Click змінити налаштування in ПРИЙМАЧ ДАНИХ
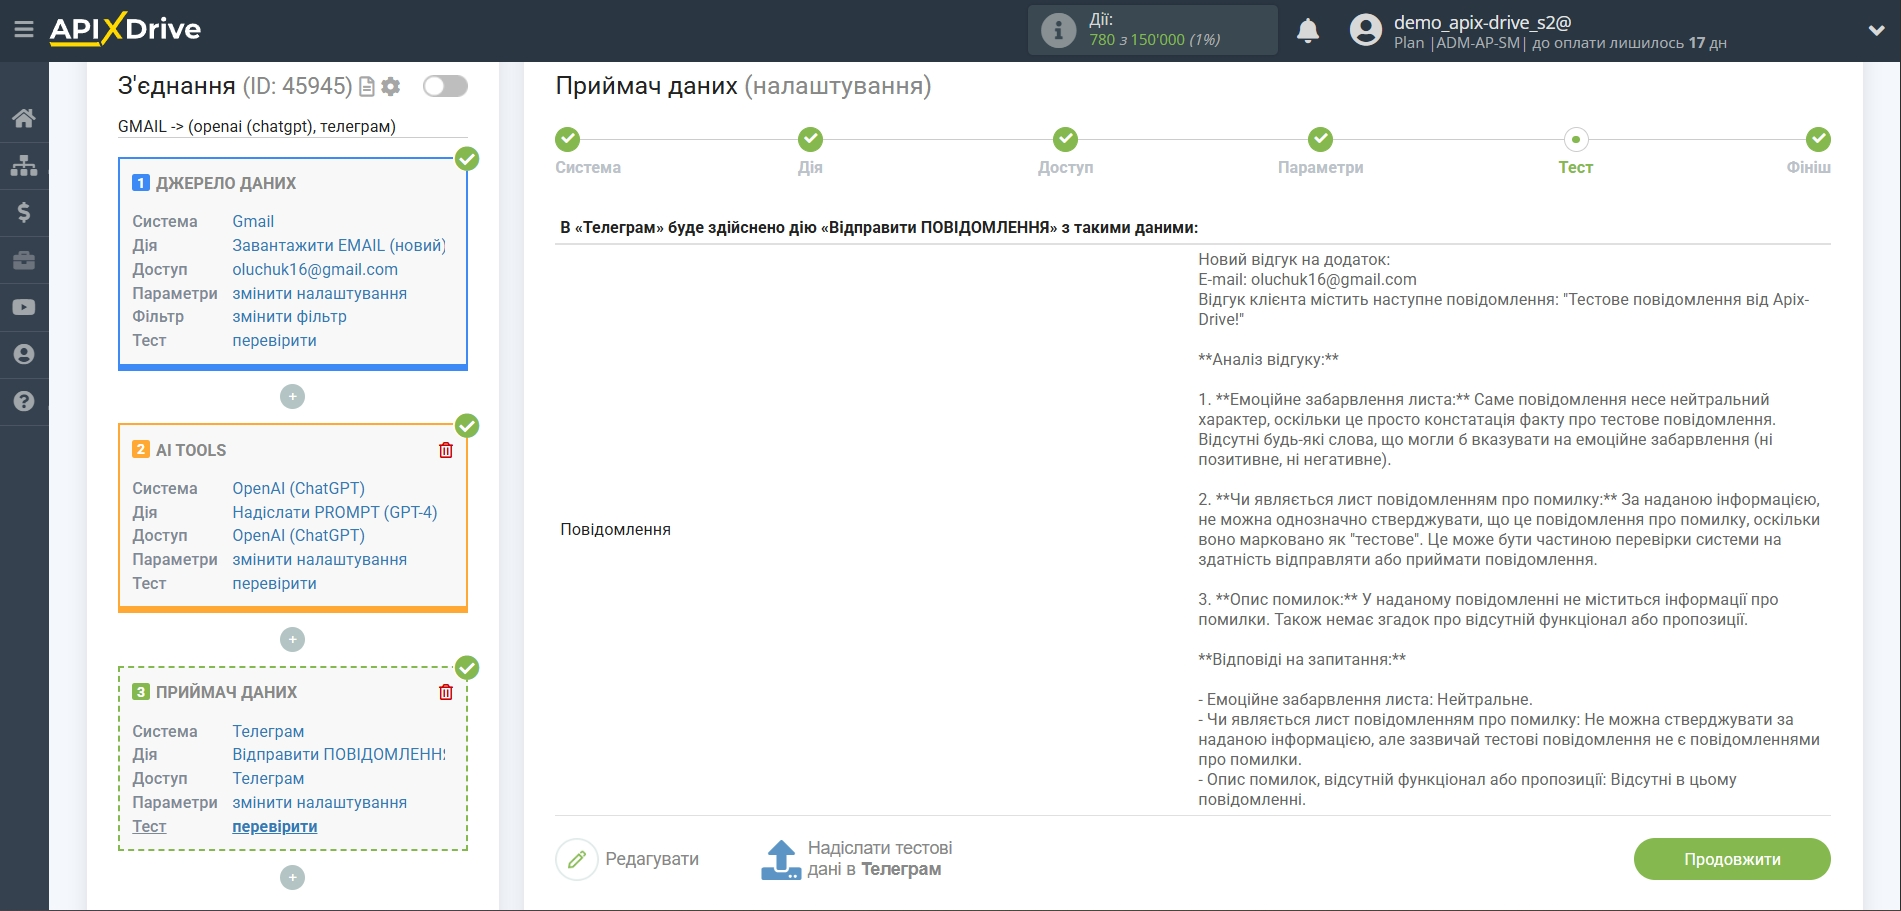Viewport: 1901px width, 911px height. 320,803
